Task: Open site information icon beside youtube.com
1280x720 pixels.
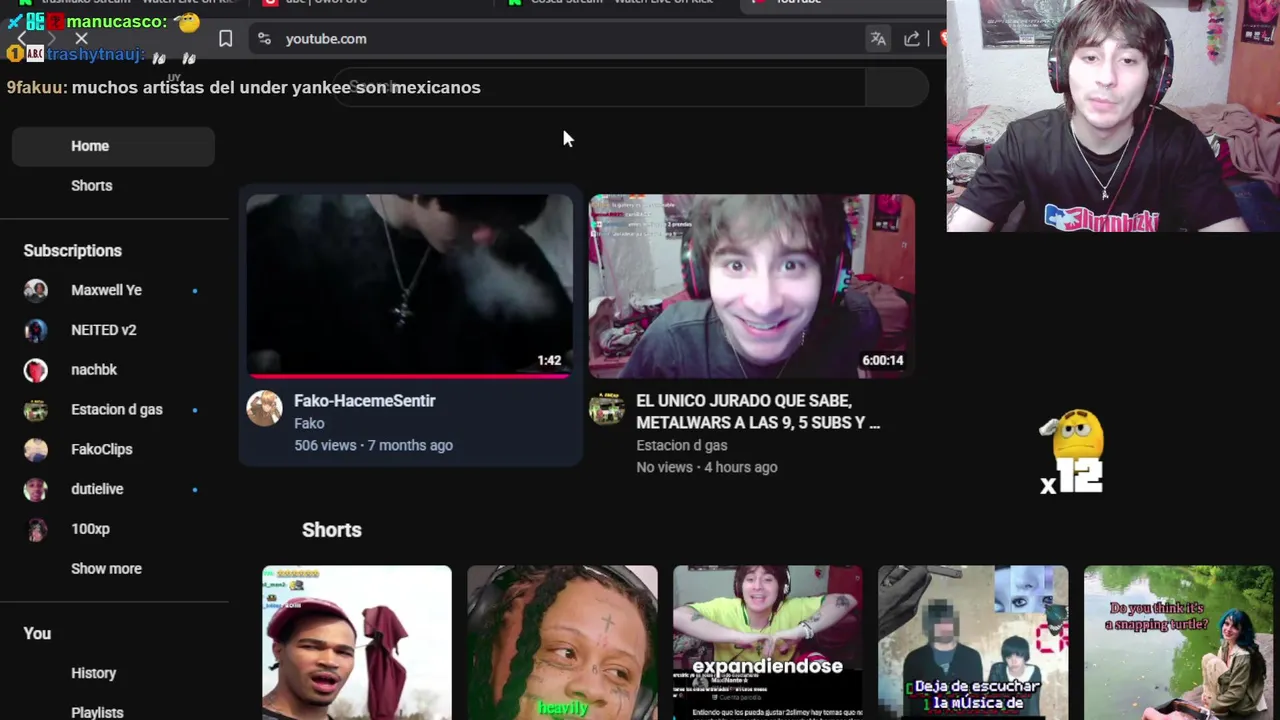Action: point(264,39)
